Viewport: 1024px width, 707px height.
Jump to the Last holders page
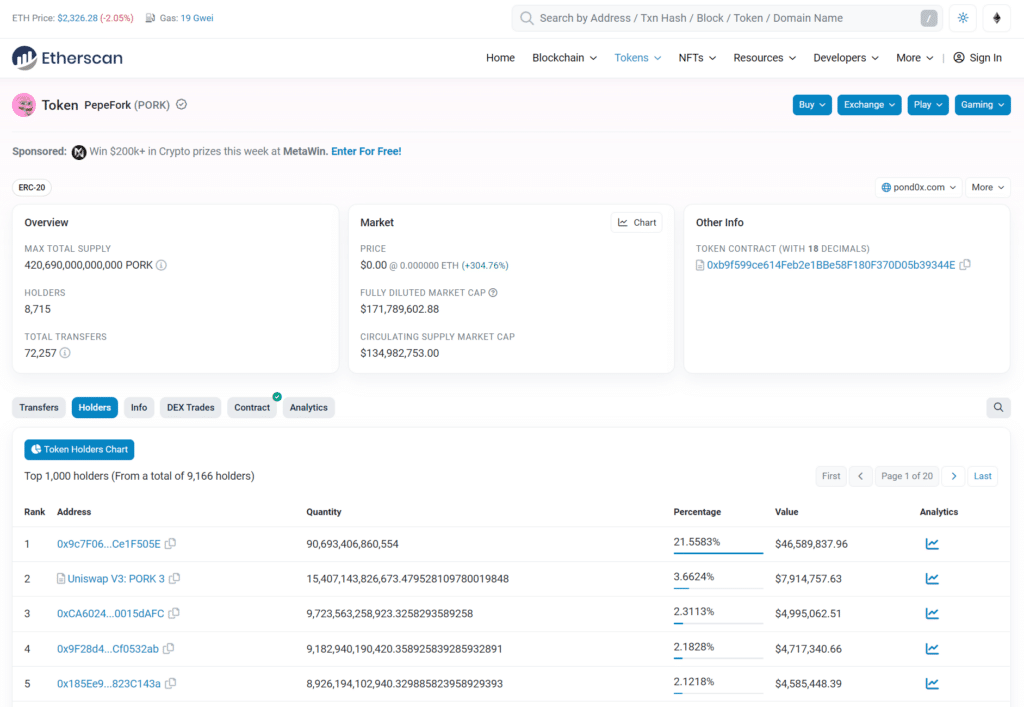[x=982, y=476]
